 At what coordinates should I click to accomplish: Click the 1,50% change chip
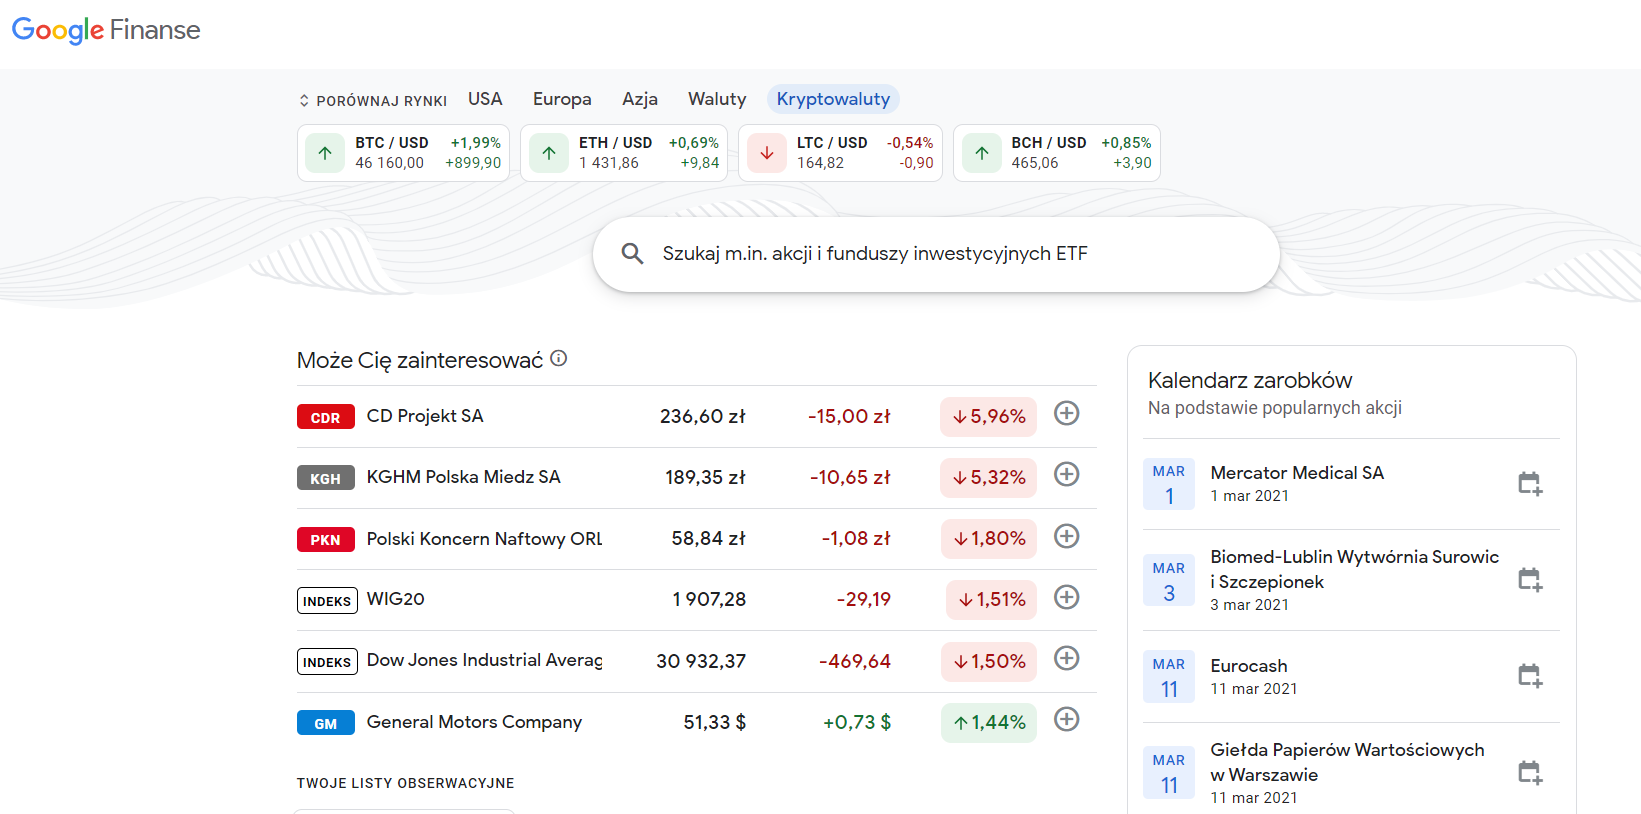988,661
